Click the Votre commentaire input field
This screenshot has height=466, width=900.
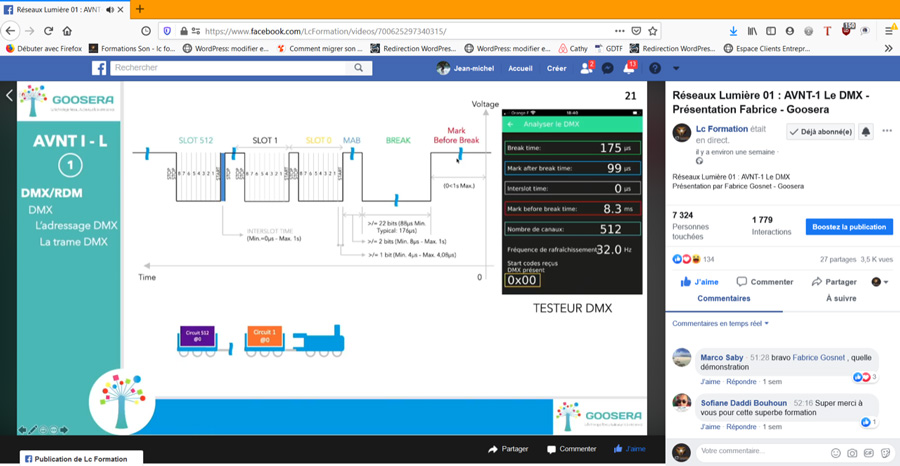coord(761,452)
